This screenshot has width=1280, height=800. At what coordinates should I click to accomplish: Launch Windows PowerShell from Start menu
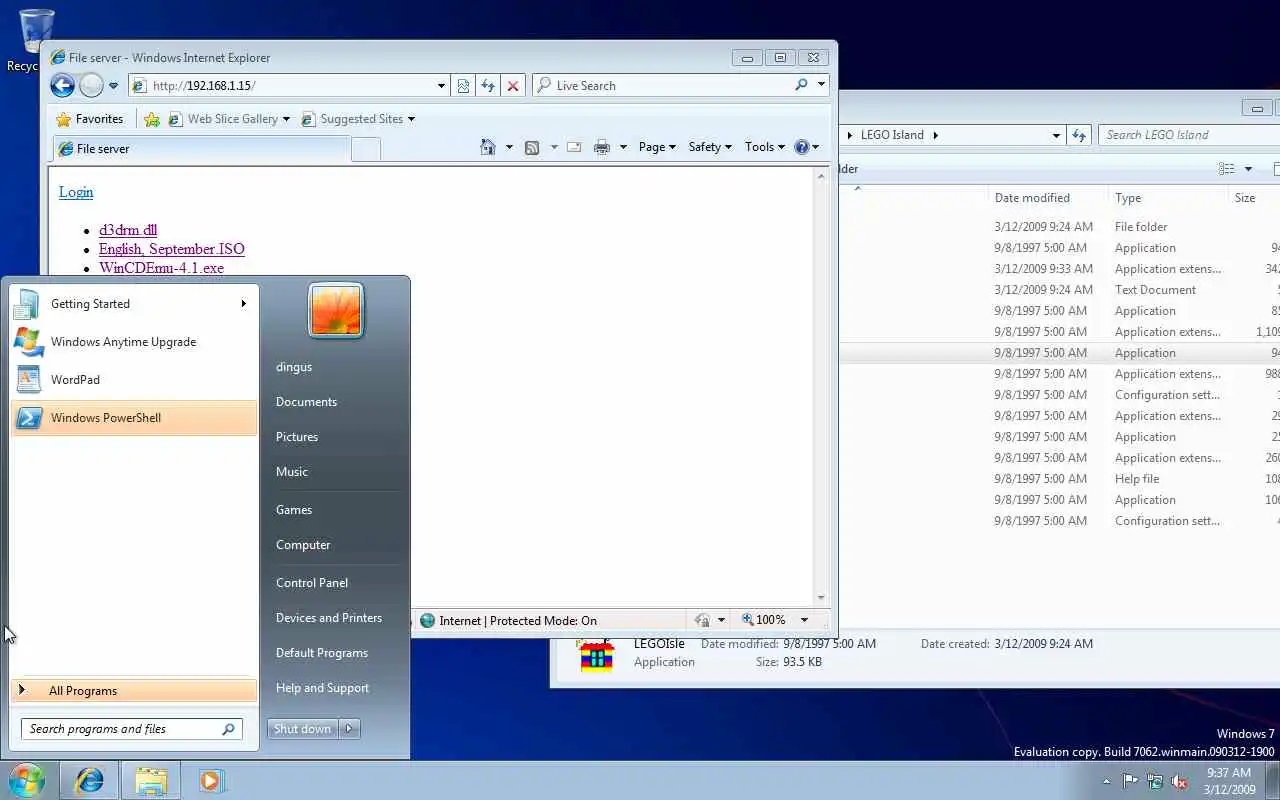coord(134,418)
